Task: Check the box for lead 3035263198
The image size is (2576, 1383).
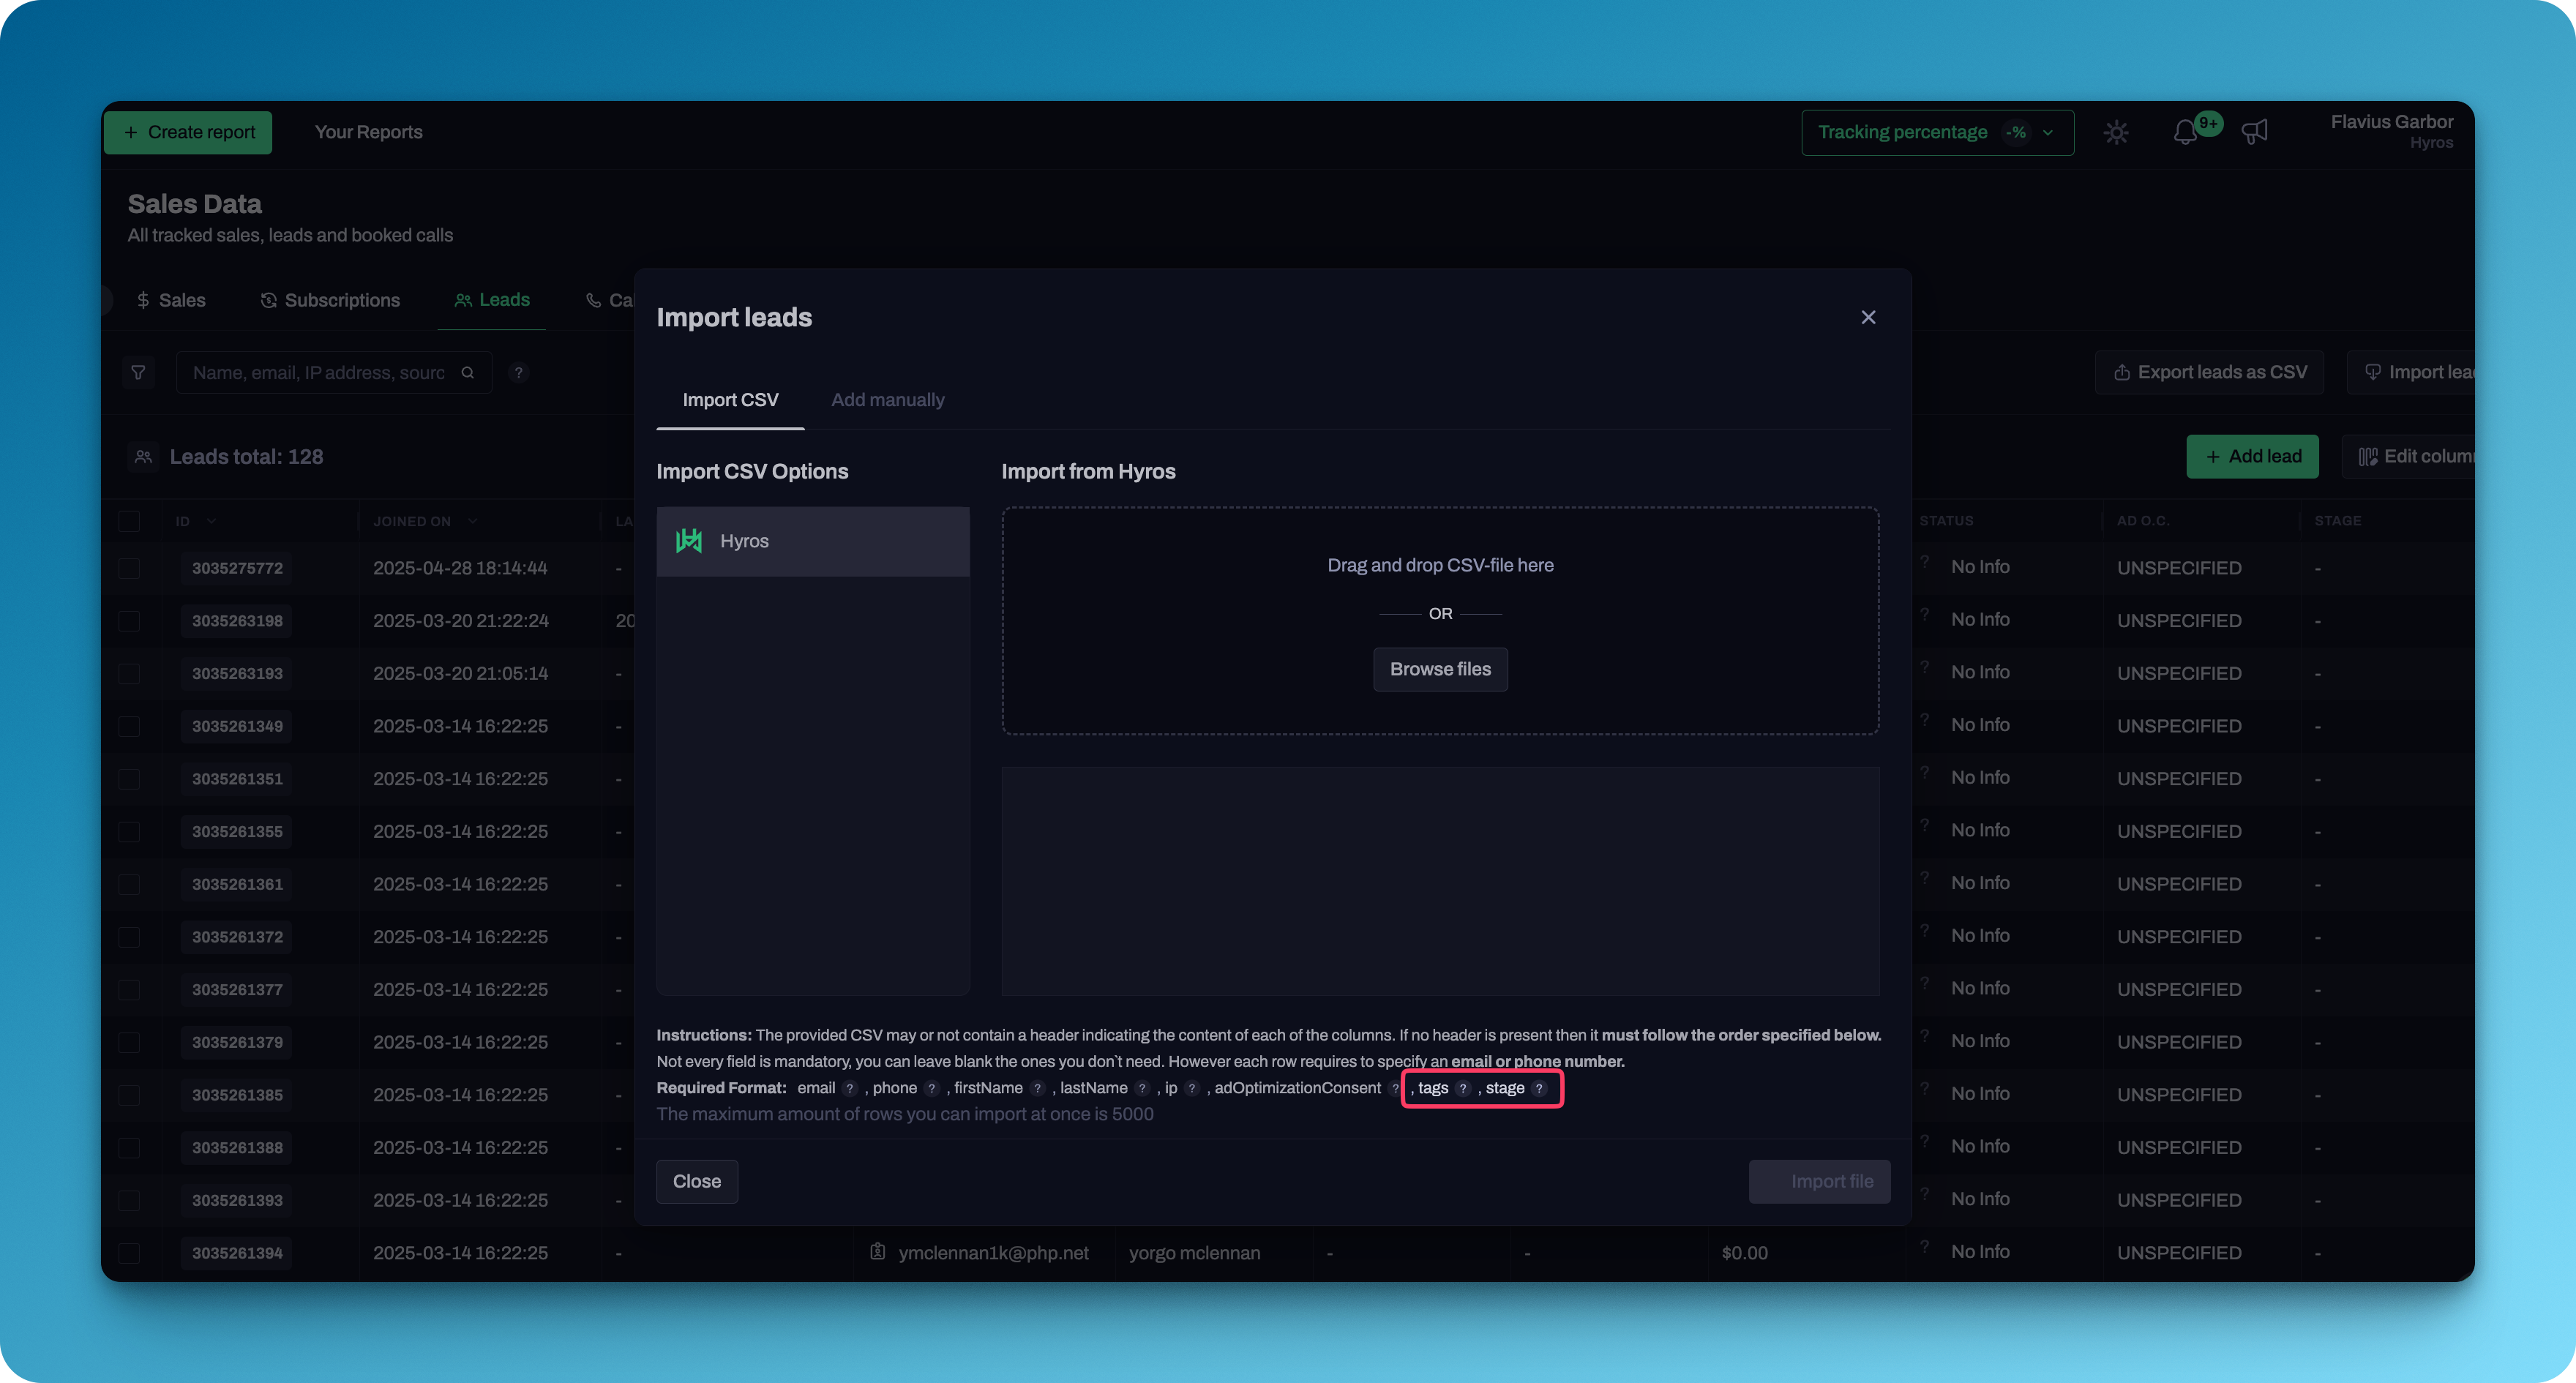Action: (x=129, y=621)
